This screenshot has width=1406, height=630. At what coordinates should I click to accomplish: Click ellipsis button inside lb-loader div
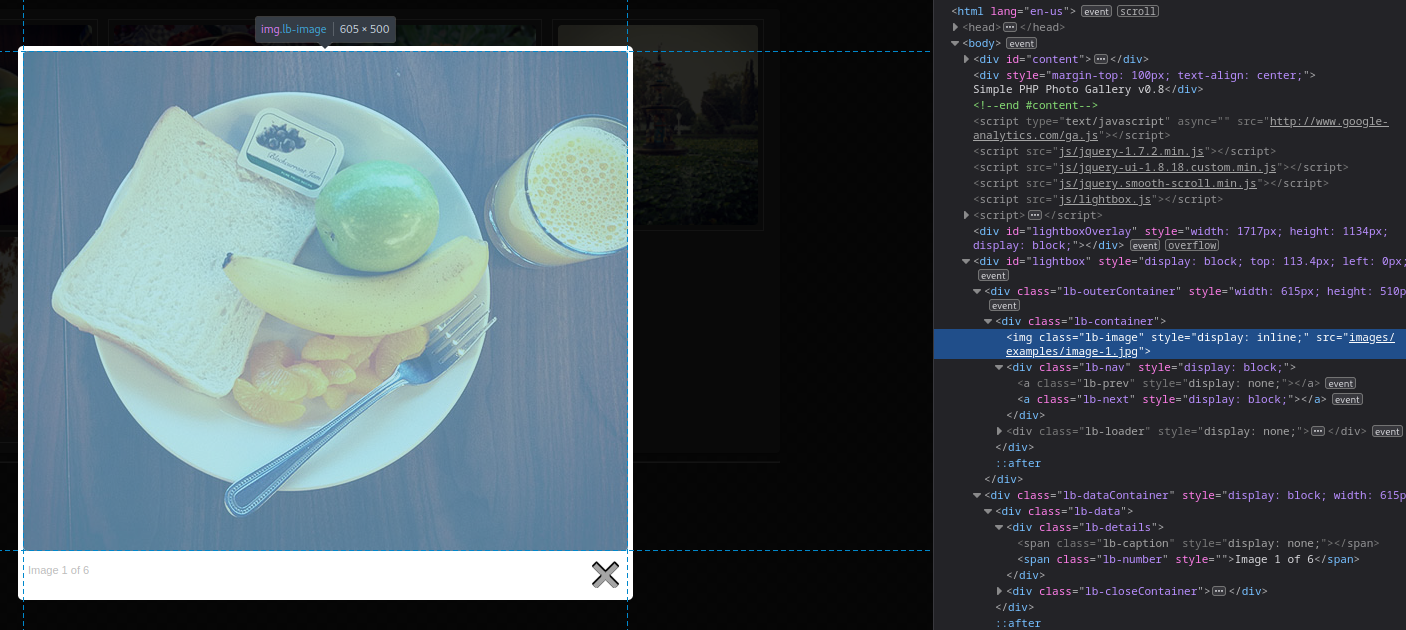(x=1317, y=431)
